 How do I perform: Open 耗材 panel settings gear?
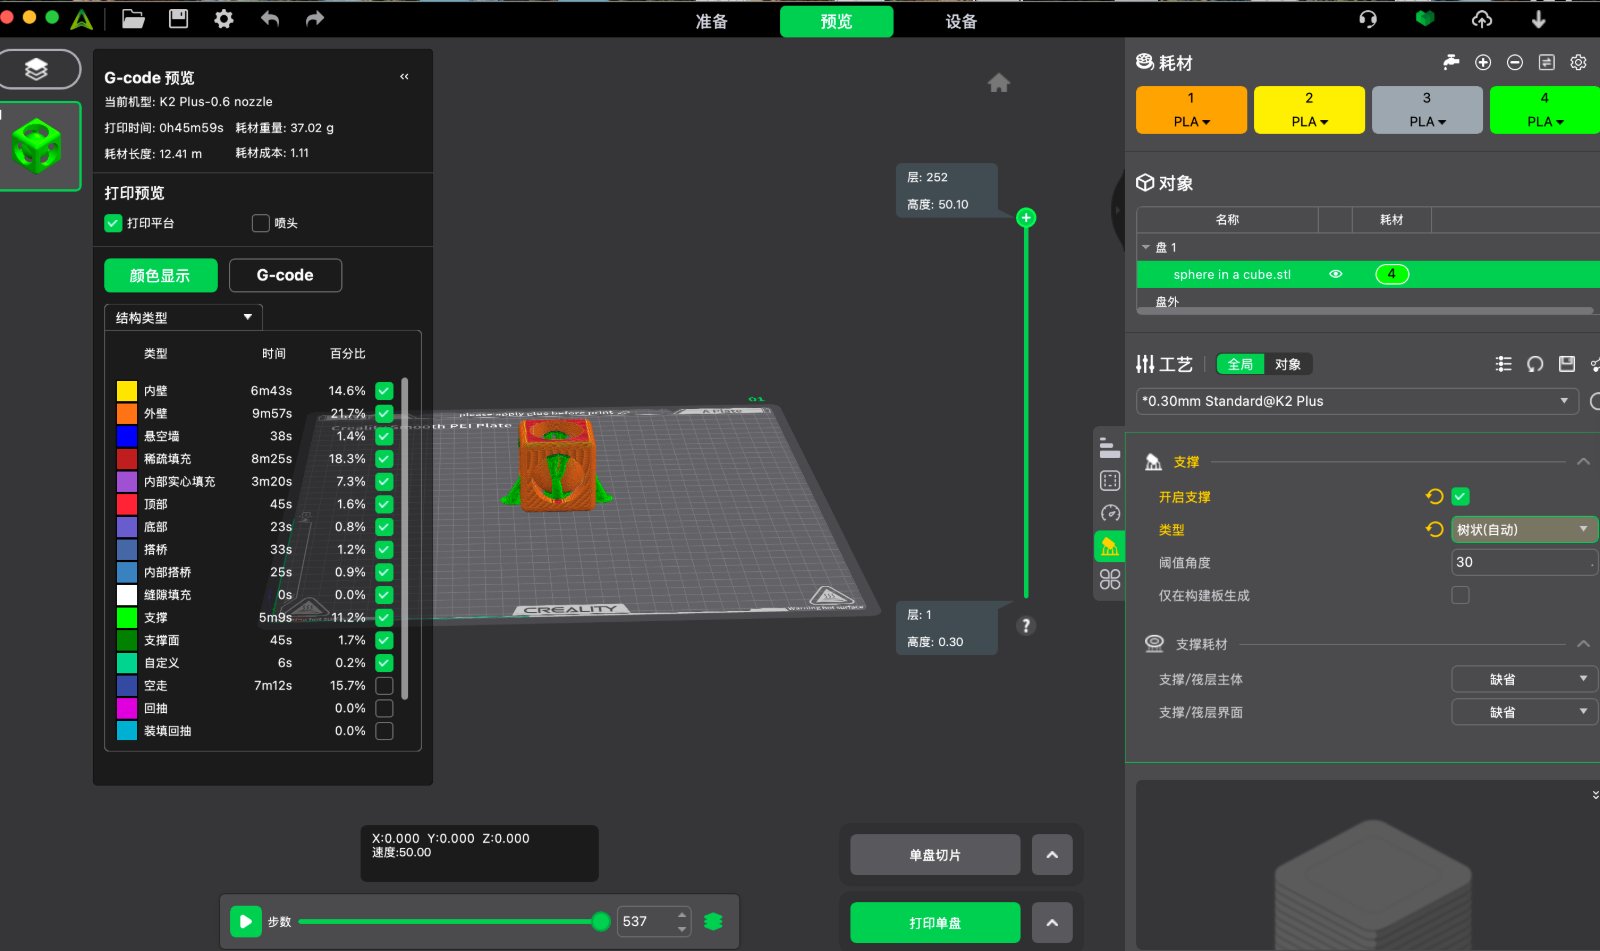pyautogui.click(x=1578, y=63)
